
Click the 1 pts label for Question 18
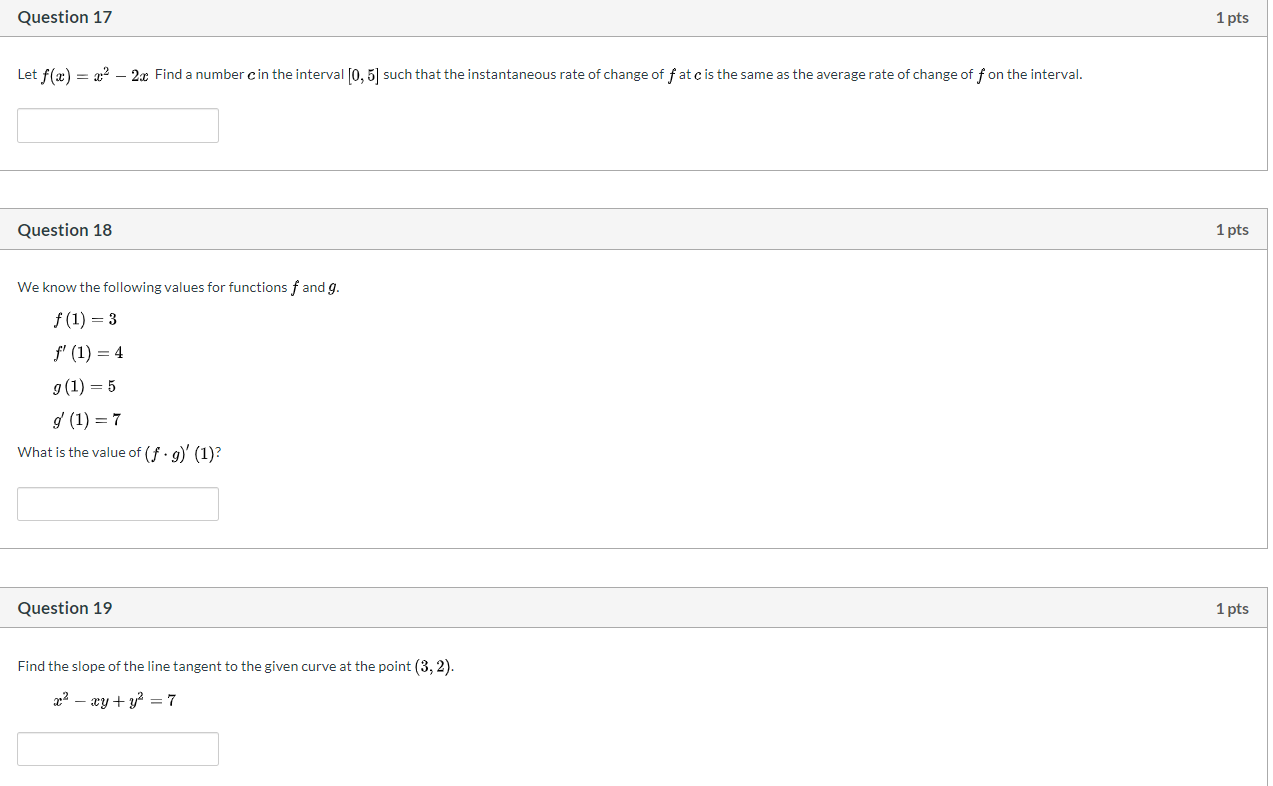pos(1232,230)
